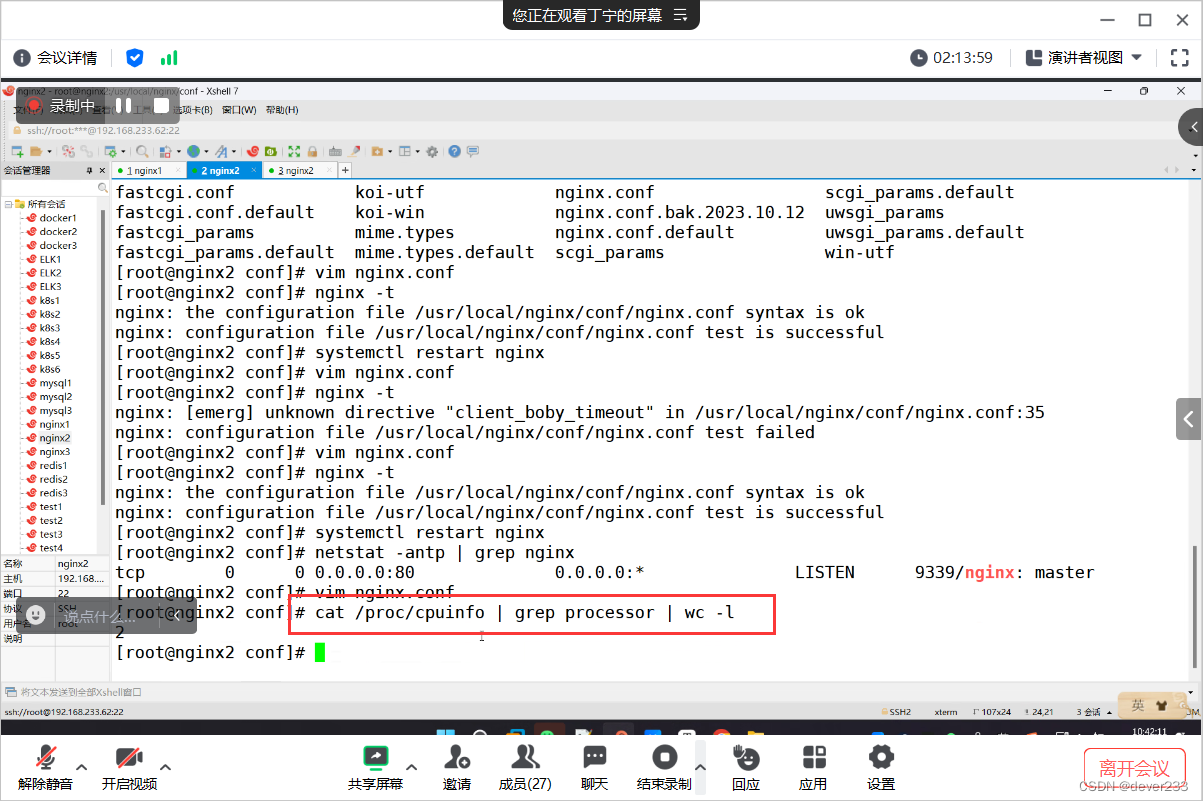
Task: Click Xshell fullscreen toolbar icon
Action: (x=294, y=152)
